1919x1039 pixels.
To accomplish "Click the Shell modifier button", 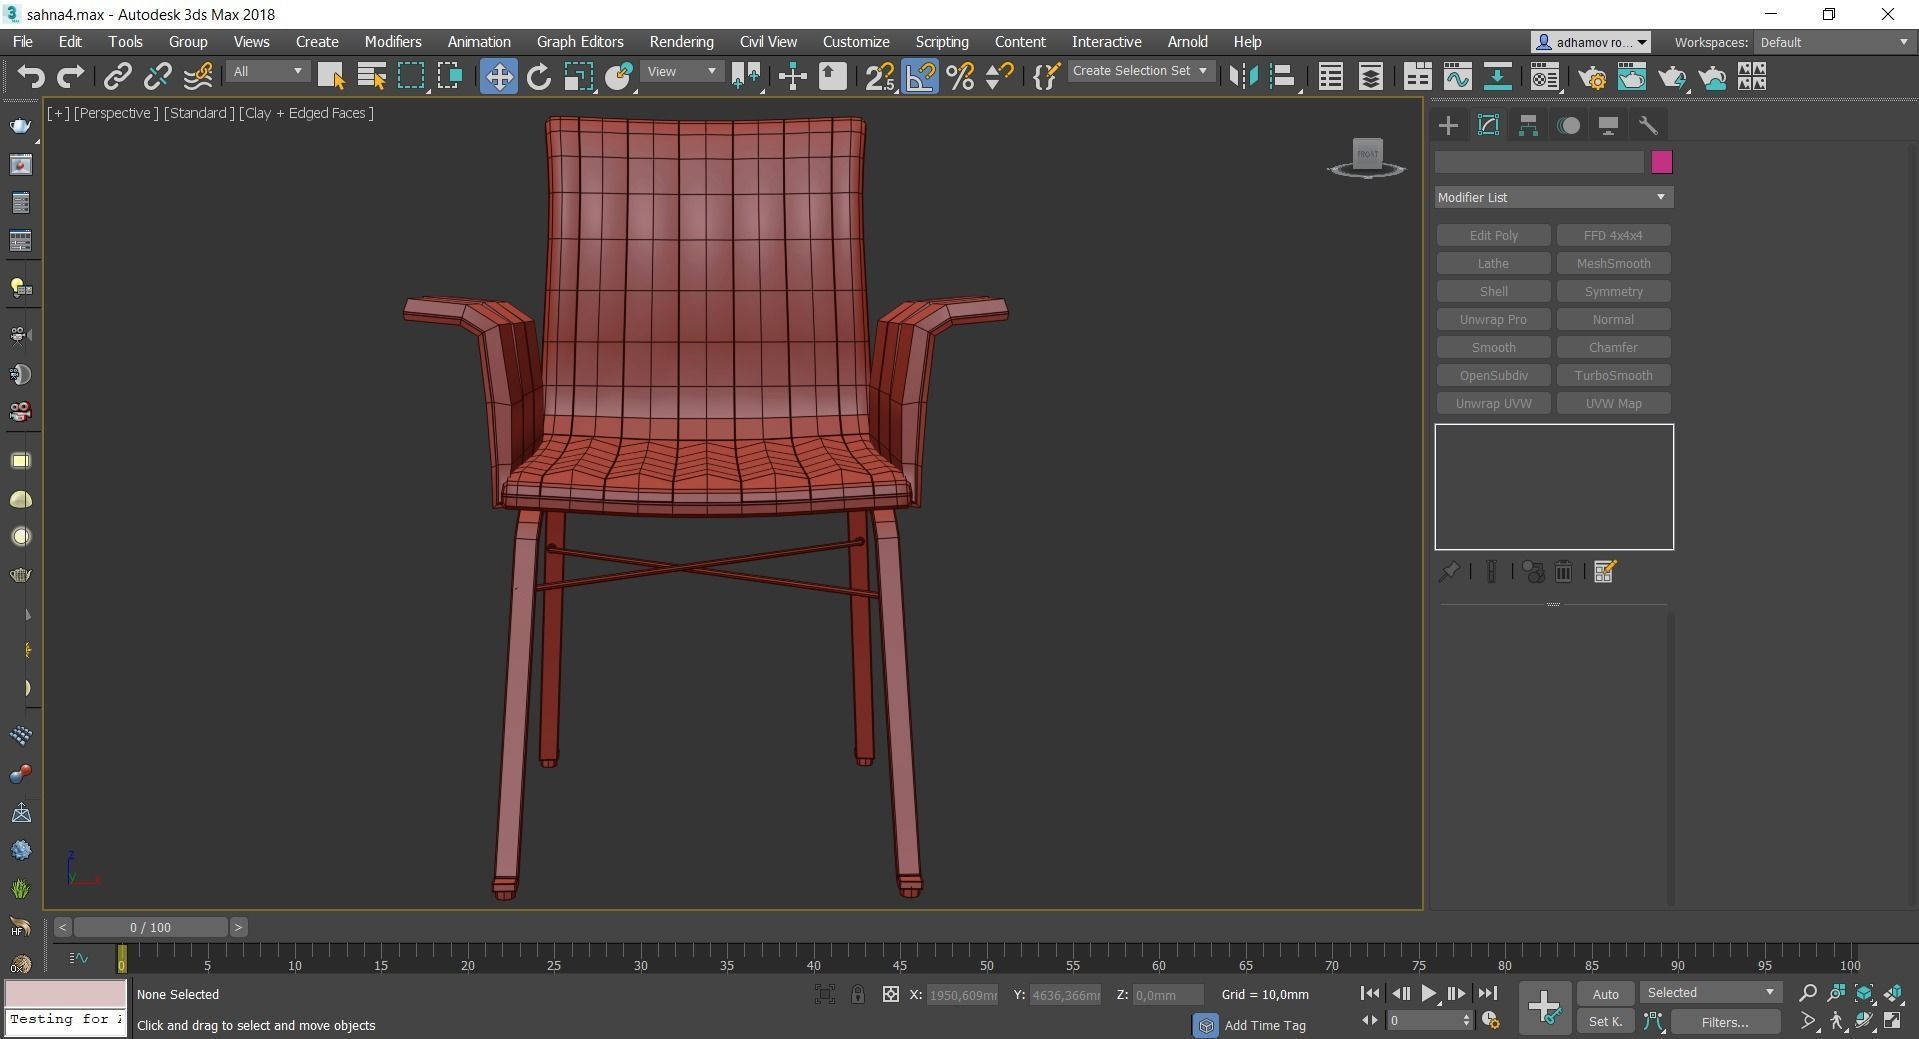I will (x=1493, y=291).
